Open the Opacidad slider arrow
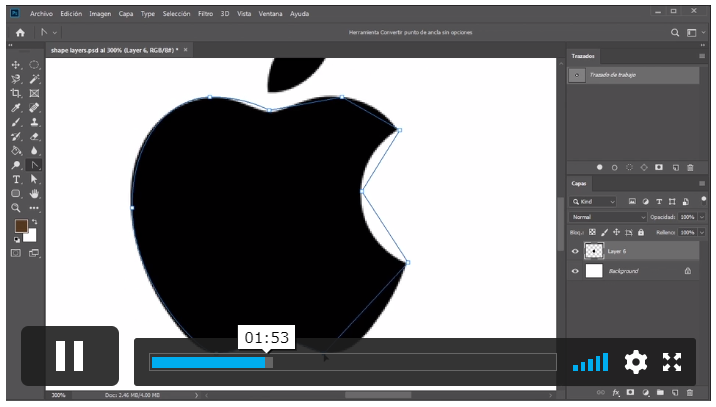This screenshot has width=716, height=407. [x=702, y=217]
